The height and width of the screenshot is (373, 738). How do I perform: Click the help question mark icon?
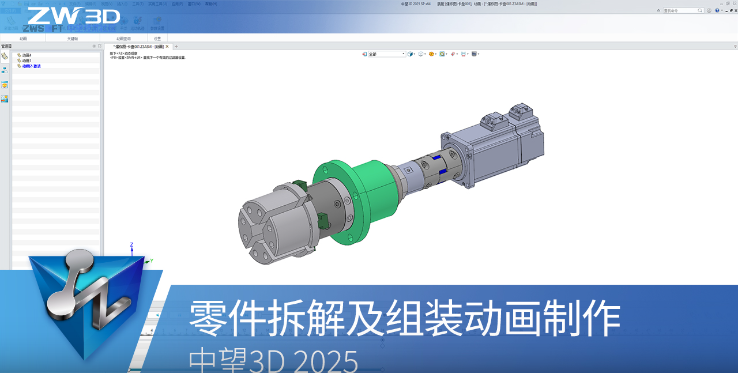tap(717, 10)
